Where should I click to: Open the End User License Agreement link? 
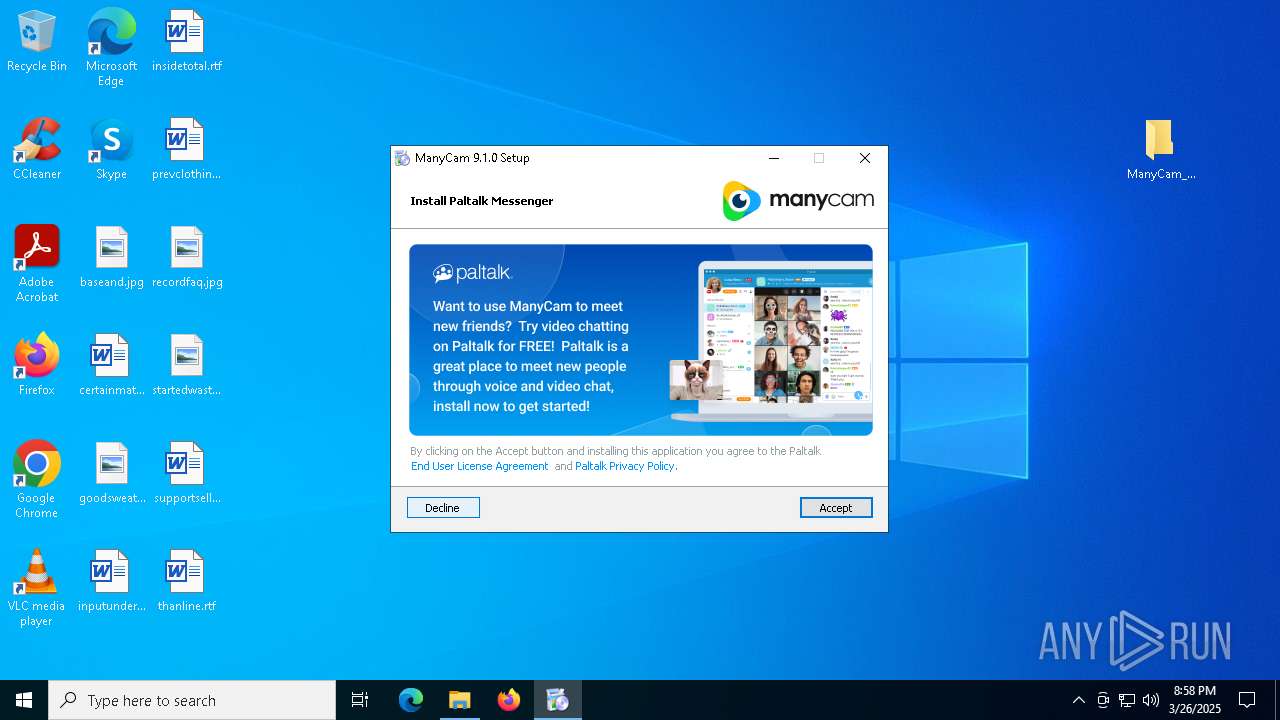[x=480, y=466]
